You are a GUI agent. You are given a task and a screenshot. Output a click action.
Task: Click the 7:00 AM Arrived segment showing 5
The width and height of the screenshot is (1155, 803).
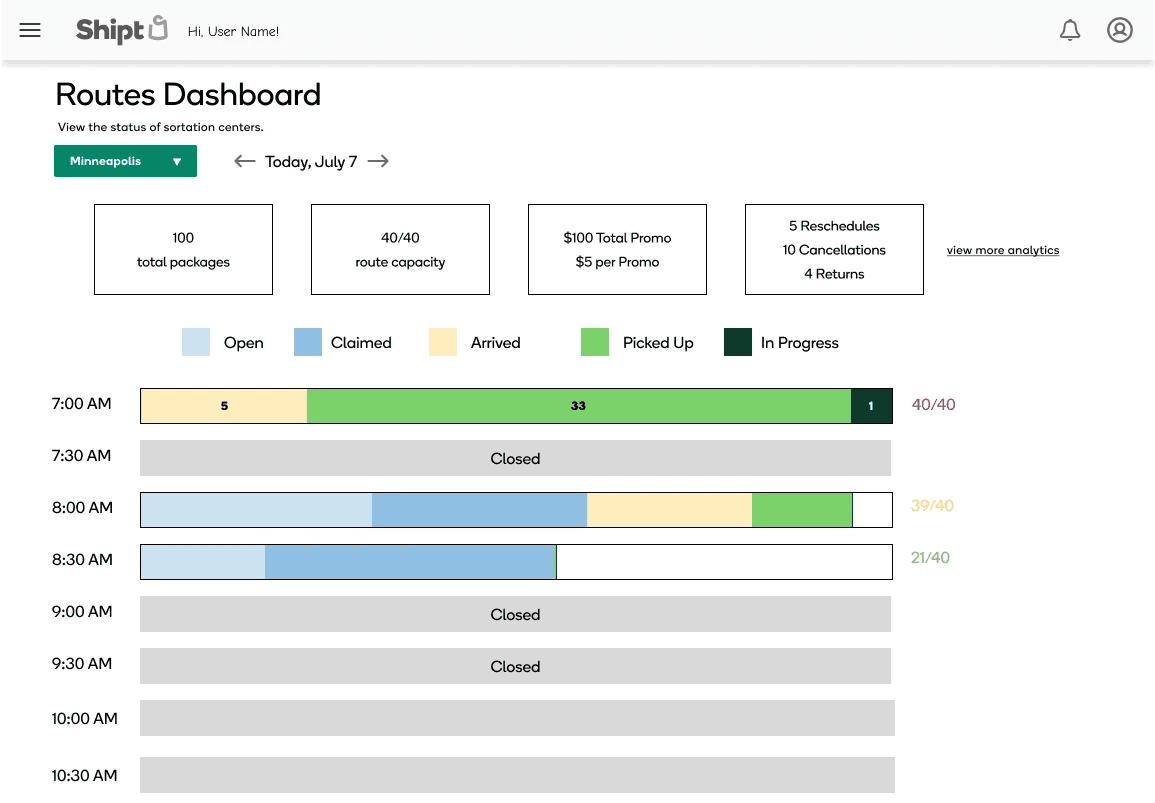coord(224,406)
